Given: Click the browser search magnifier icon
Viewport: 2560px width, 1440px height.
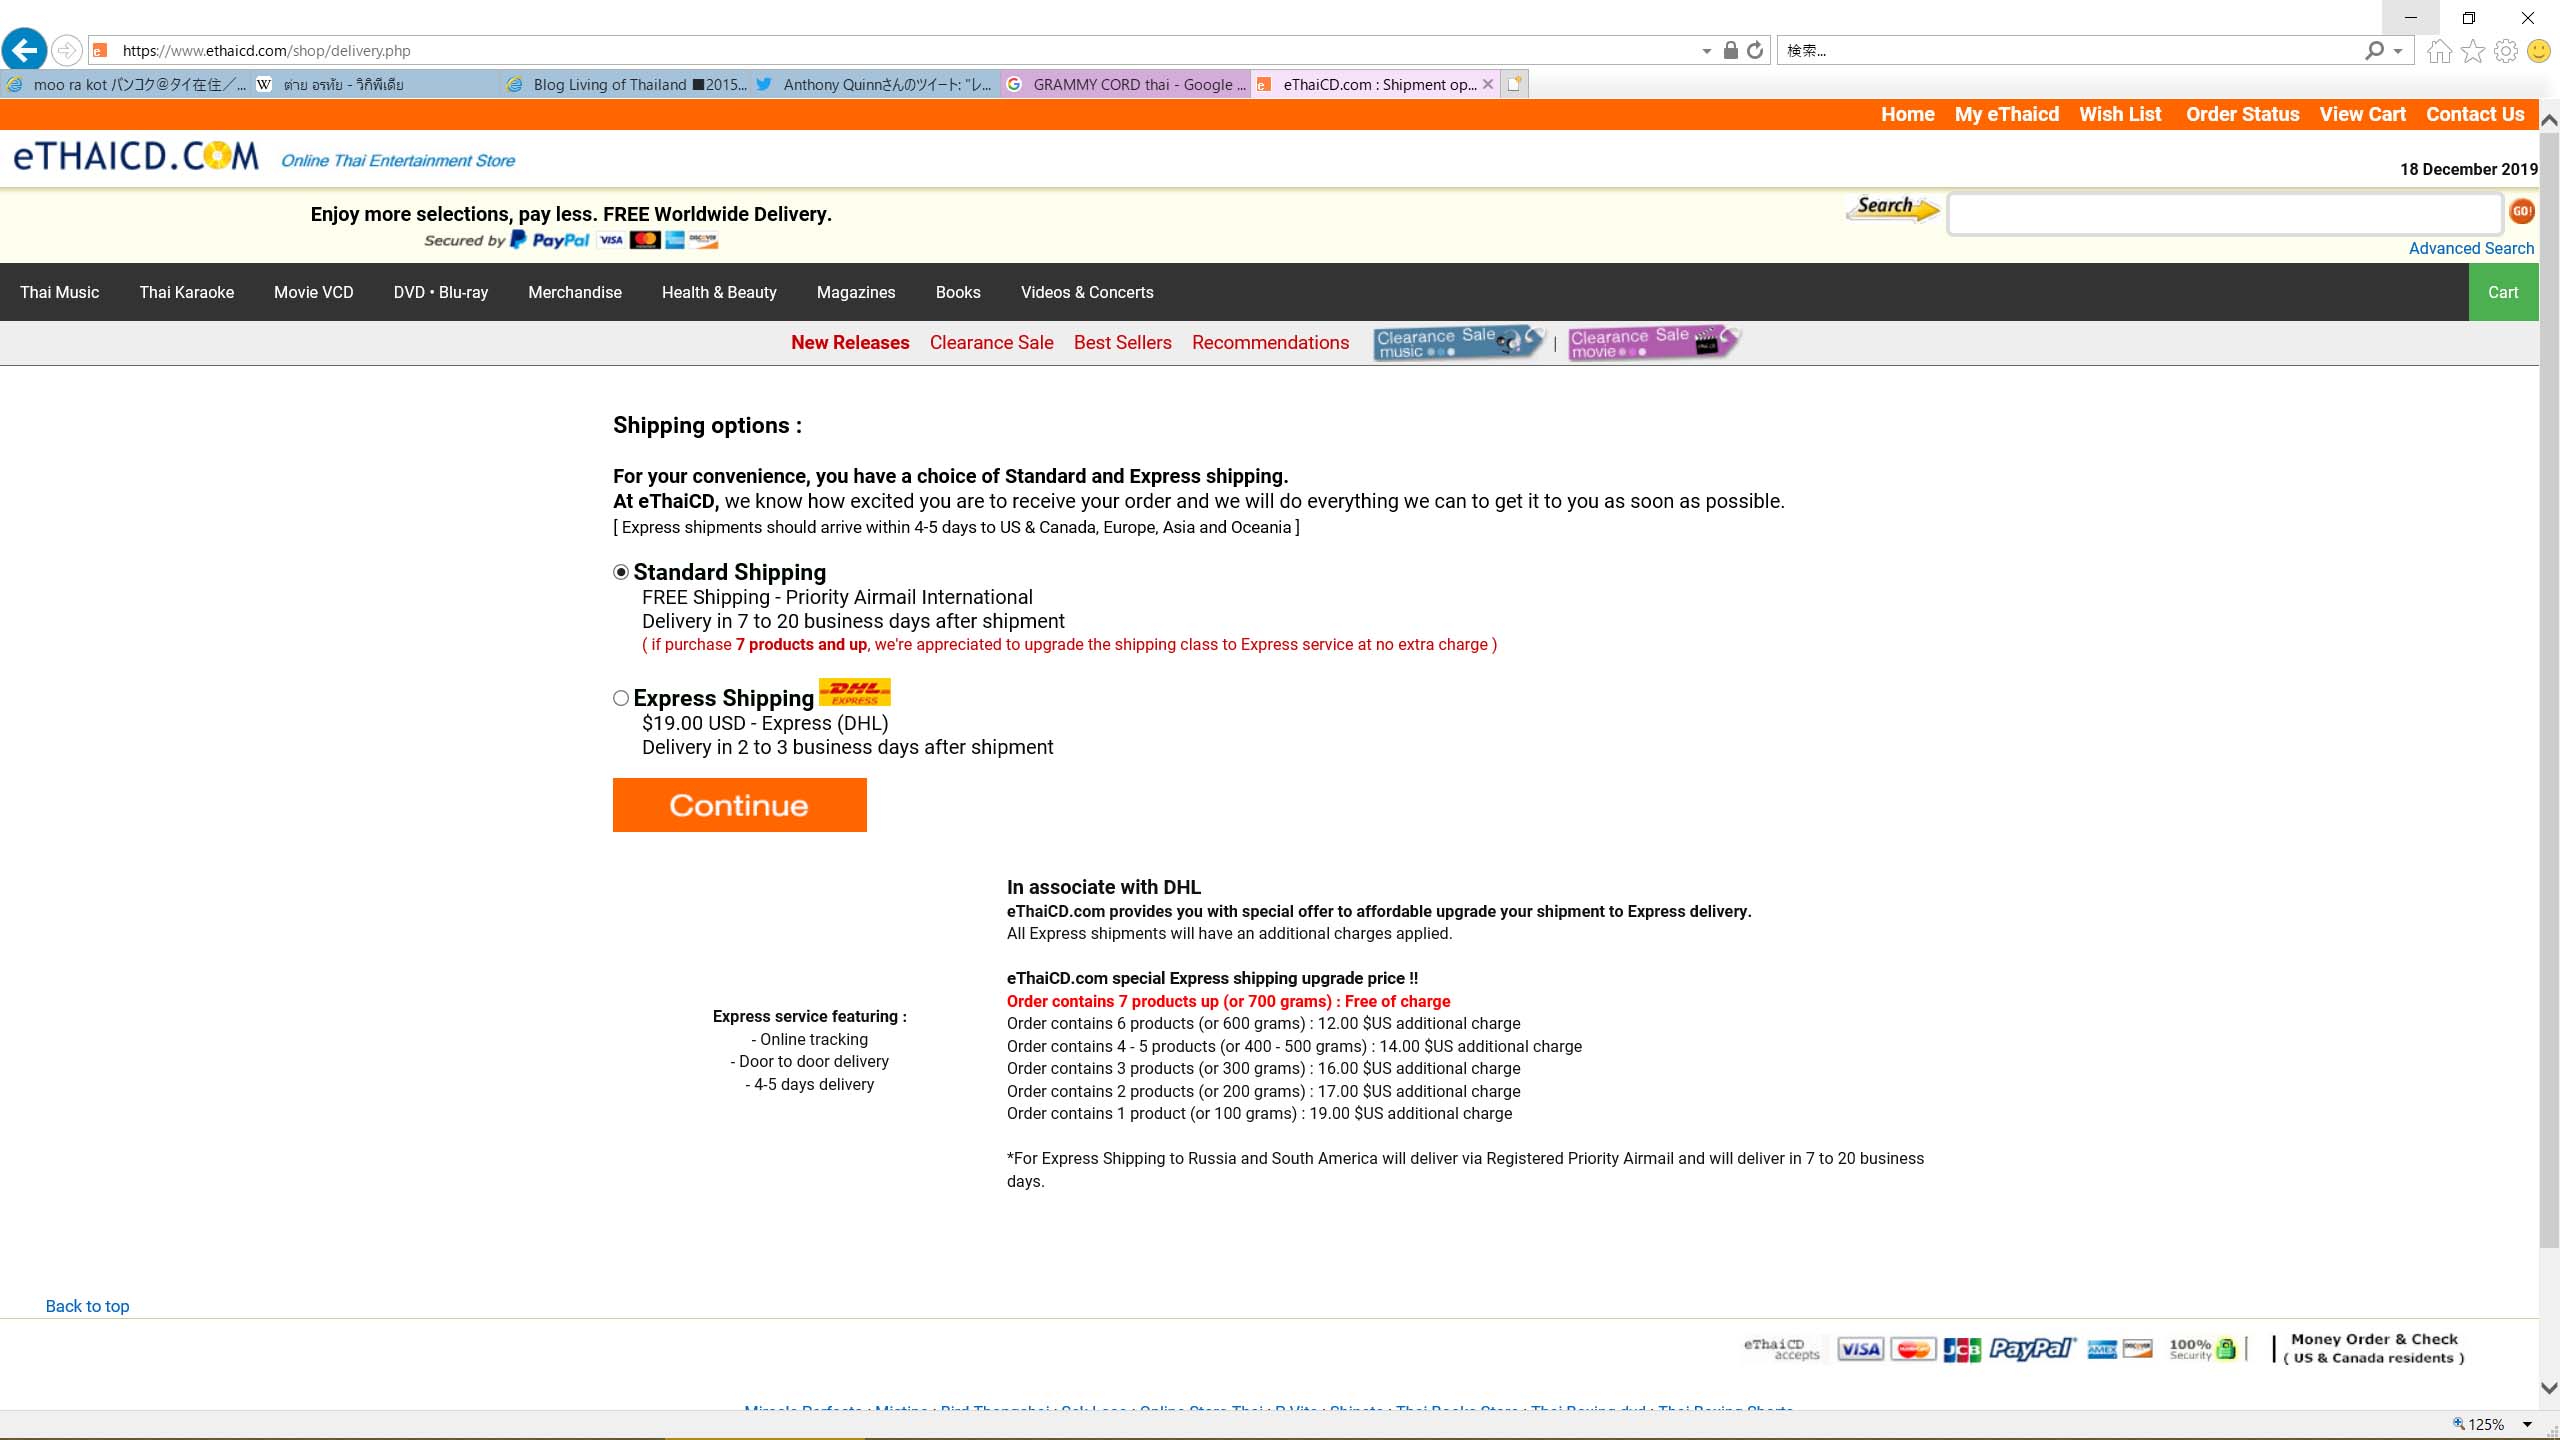Looking at the screenshot, I should point(2374,50).
